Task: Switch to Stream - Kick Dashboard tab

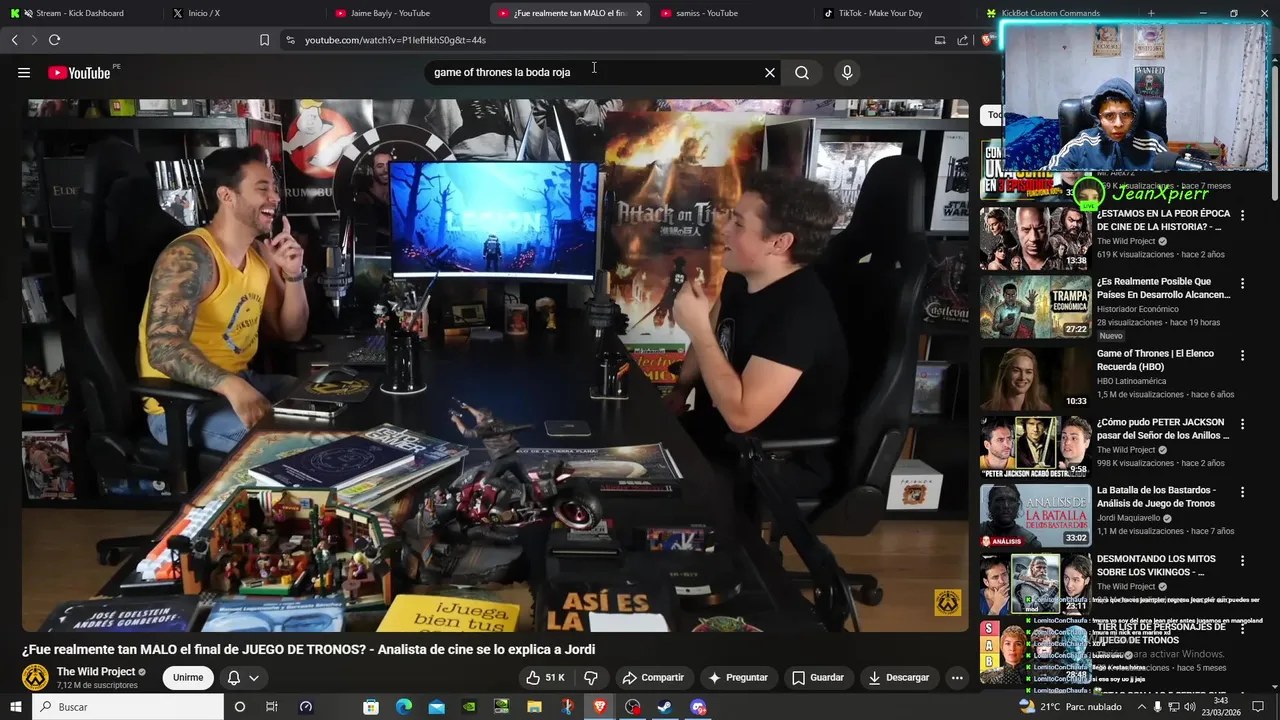Action: [78, 13]
